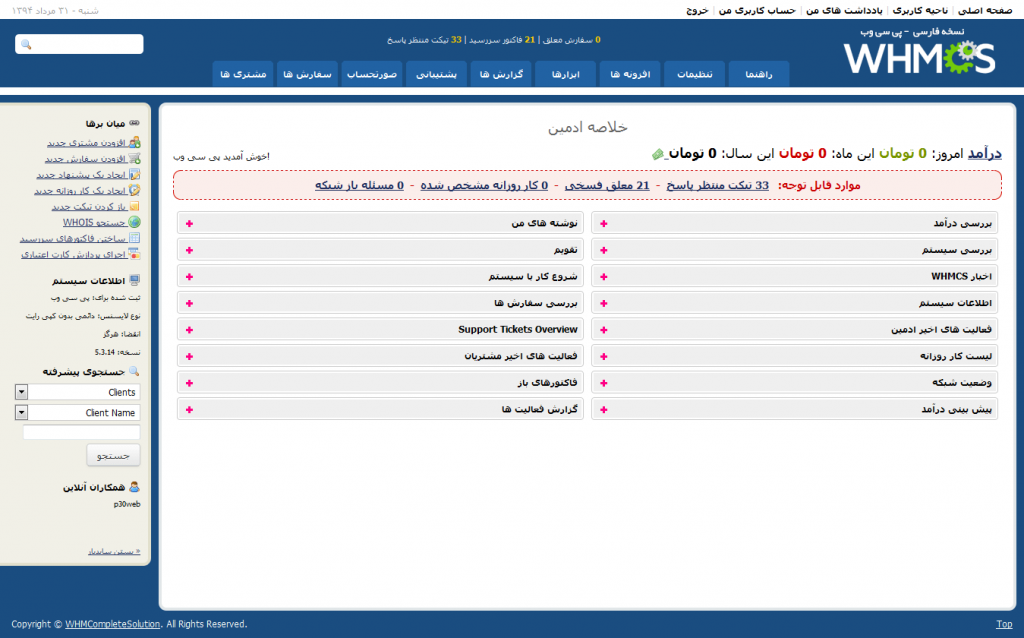
Task: Open the مشتری ها navigation tab
Action: coord(243,74)
